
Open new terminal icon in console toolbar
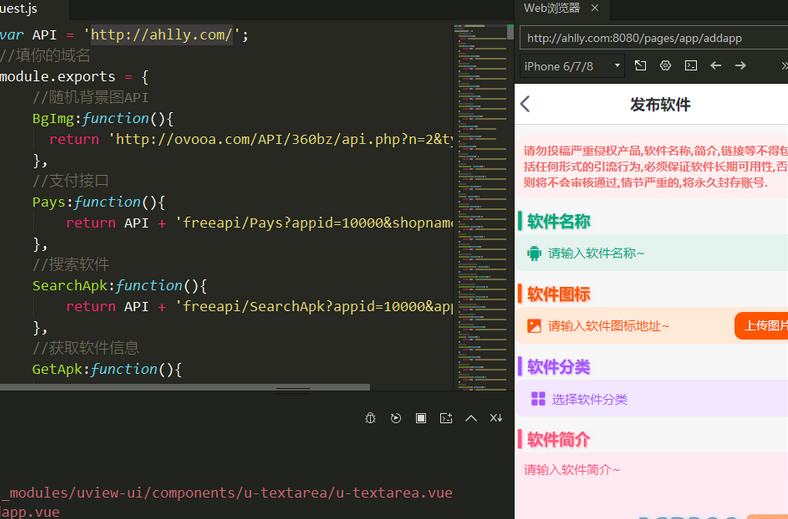tap(446, 418)
